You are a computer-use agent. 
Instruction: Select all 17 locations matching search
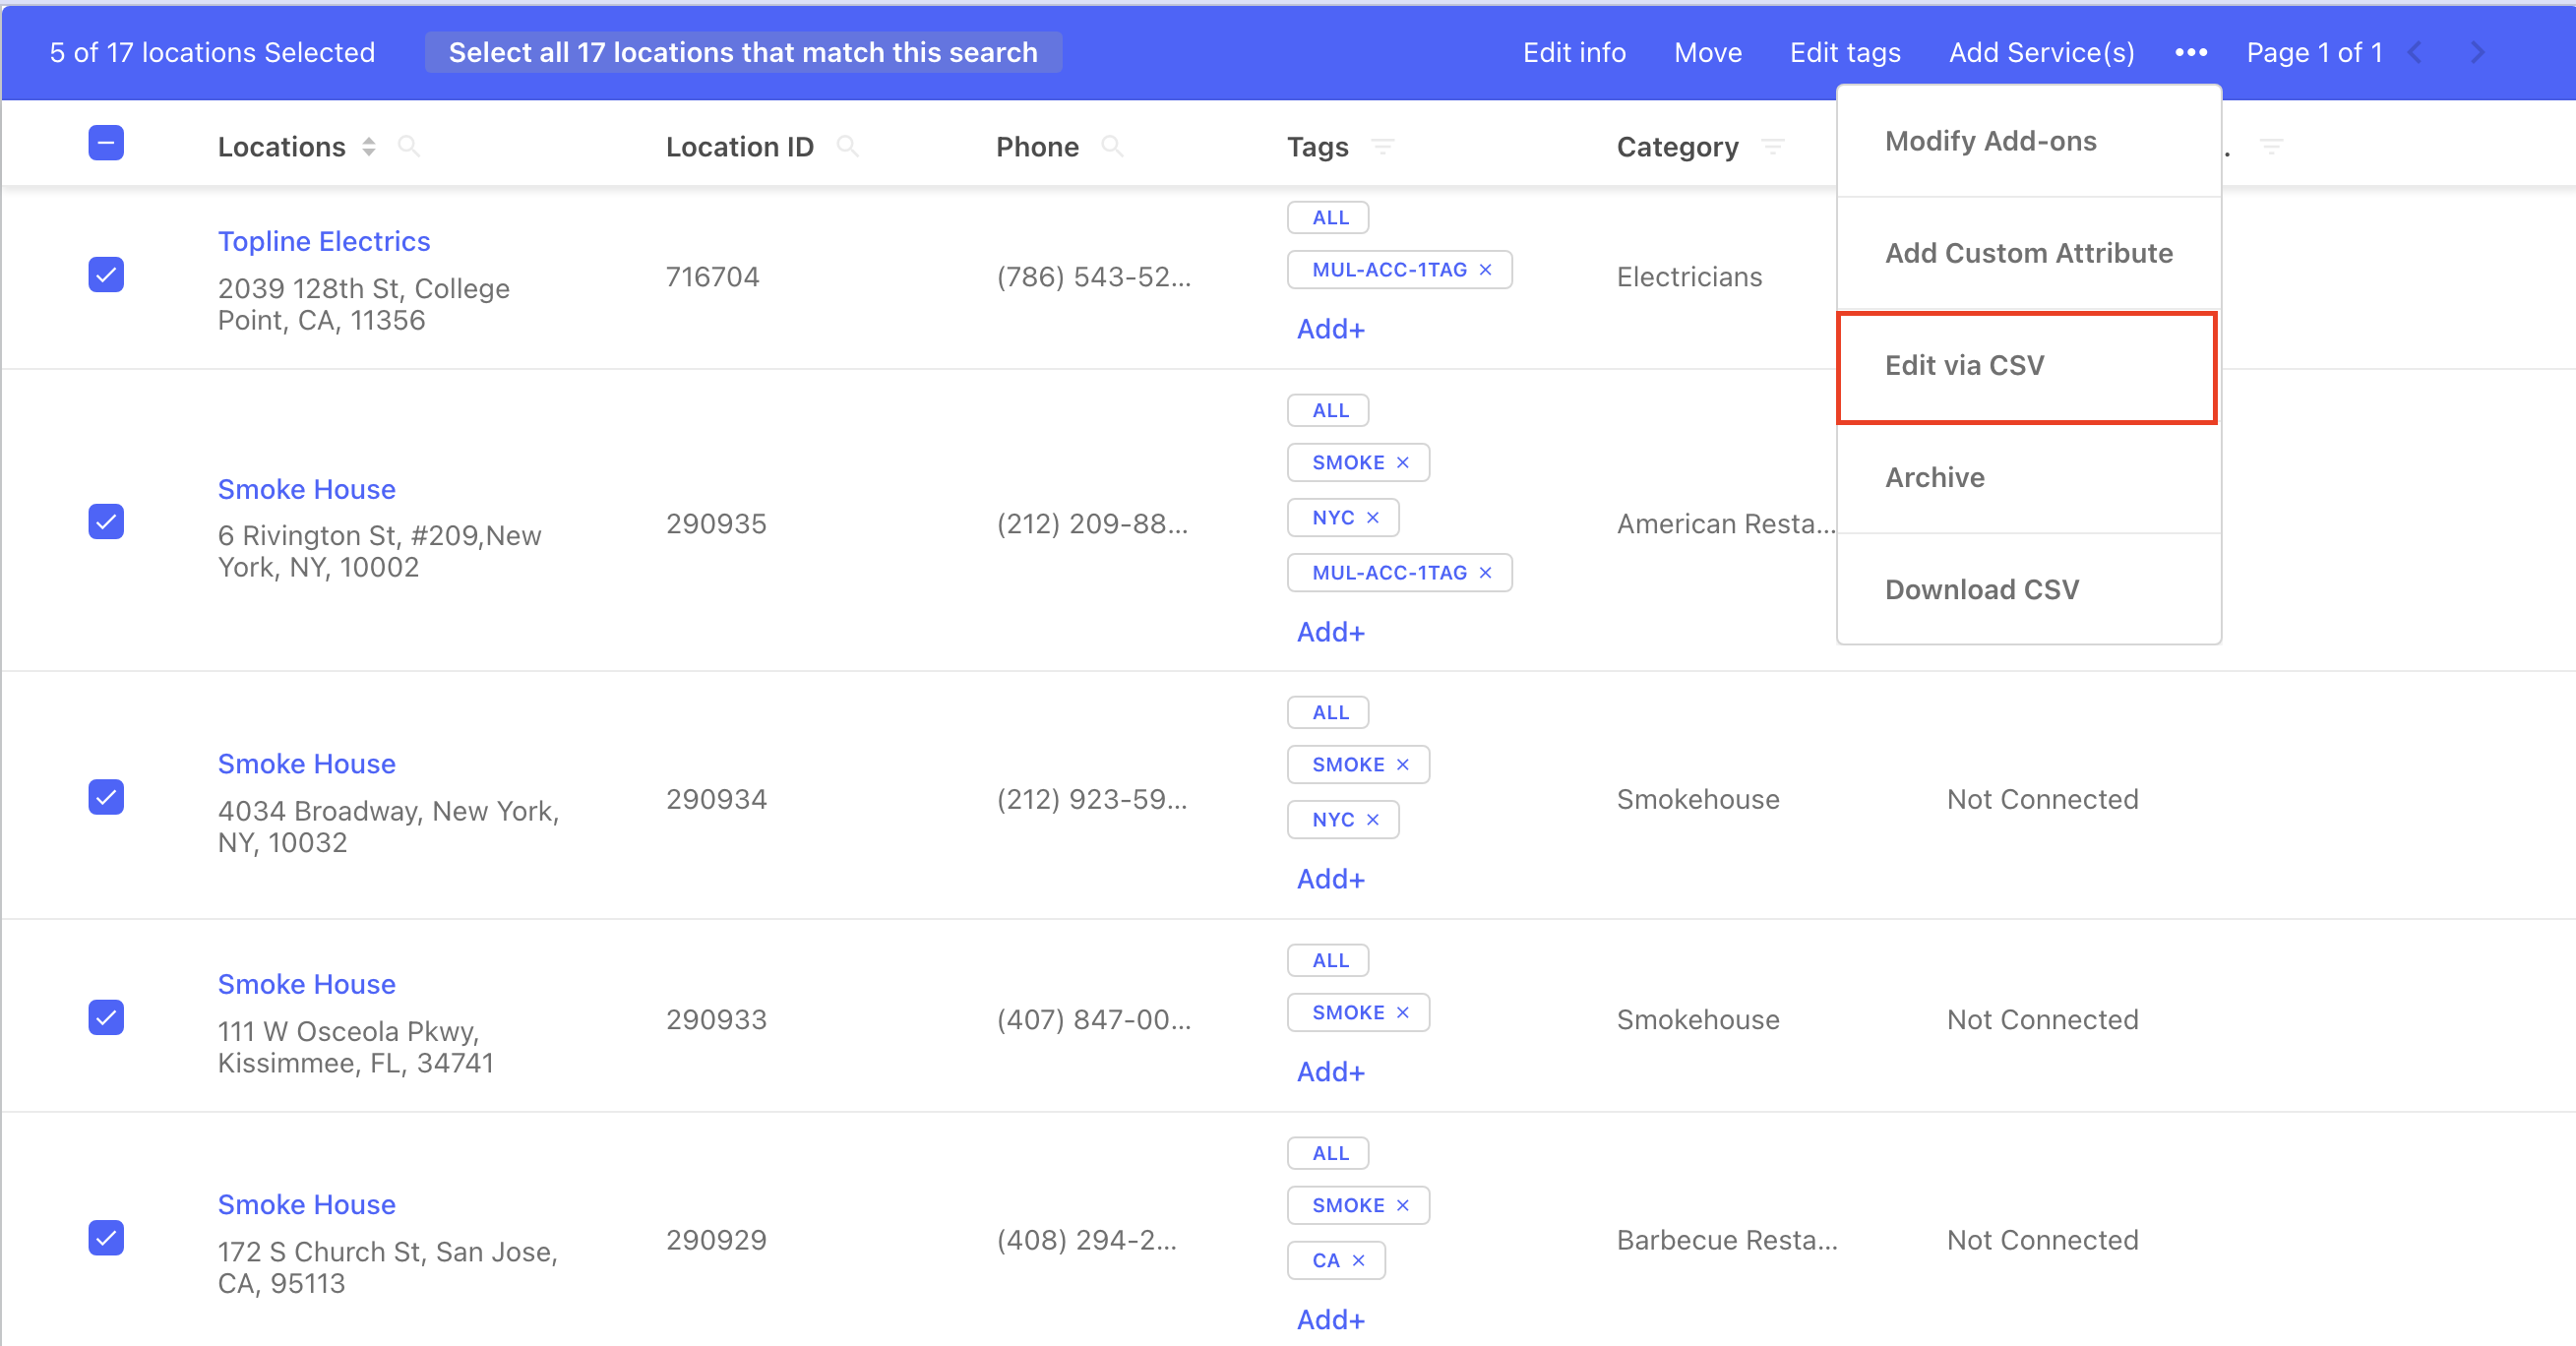pos(743,52)
